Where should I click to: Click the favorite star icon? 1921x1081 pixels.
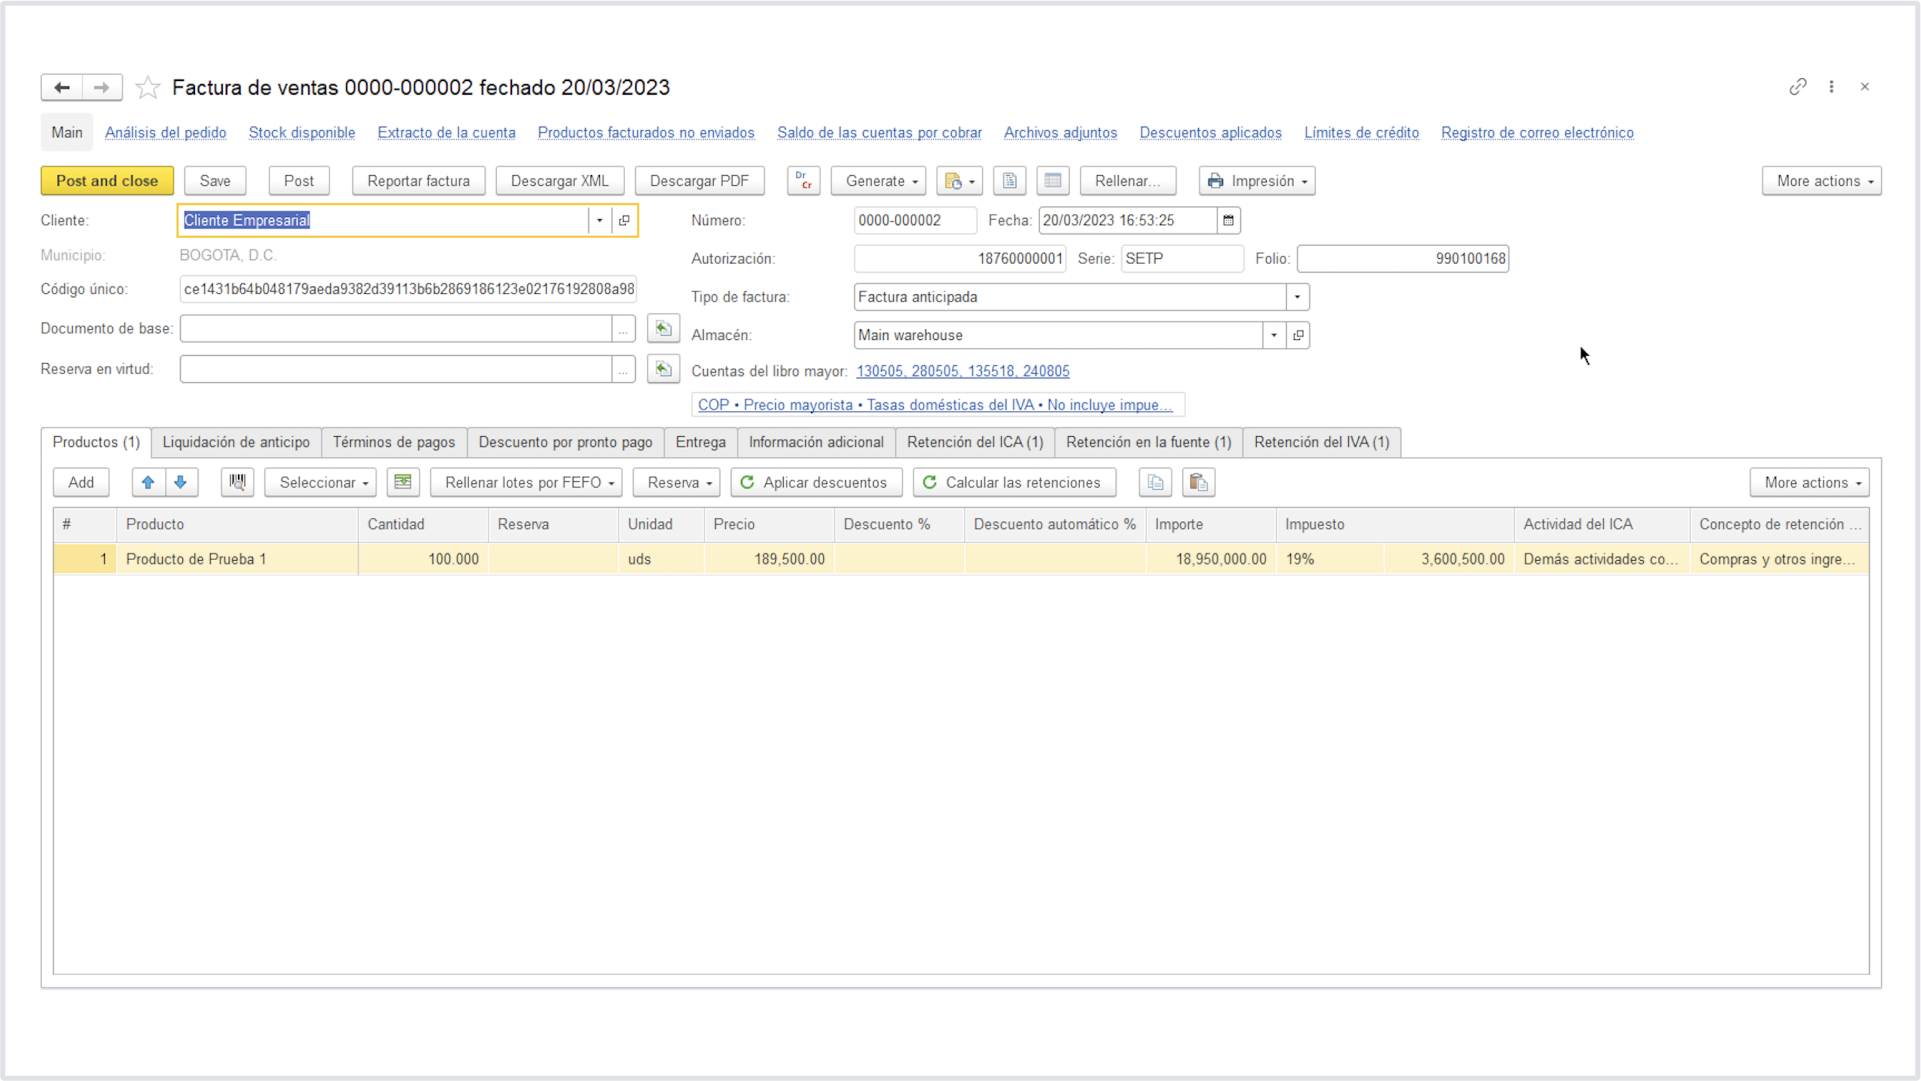[x=148, y=88]
